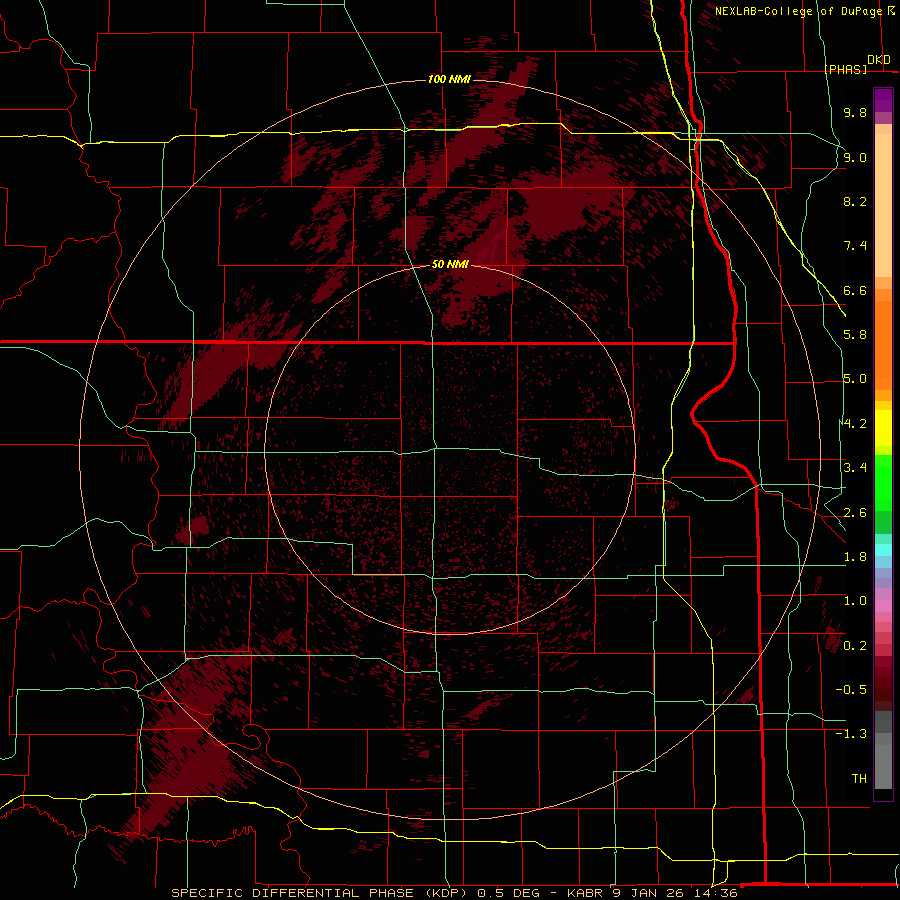The image size is (900, 900).
Task: Click the 5.8 scale value
Action: point(855,335)
